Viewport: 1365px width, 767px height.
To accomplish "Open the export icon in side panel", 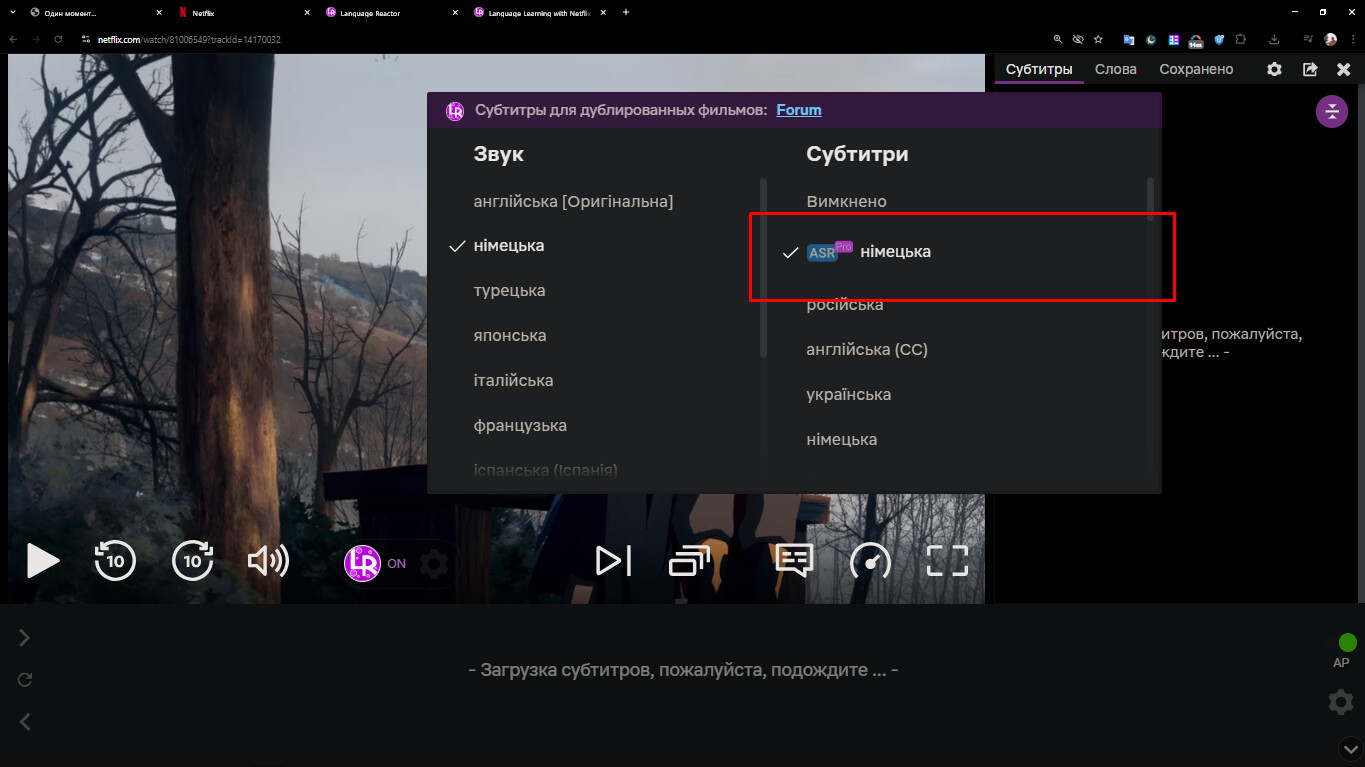I will coord(1310,69).
